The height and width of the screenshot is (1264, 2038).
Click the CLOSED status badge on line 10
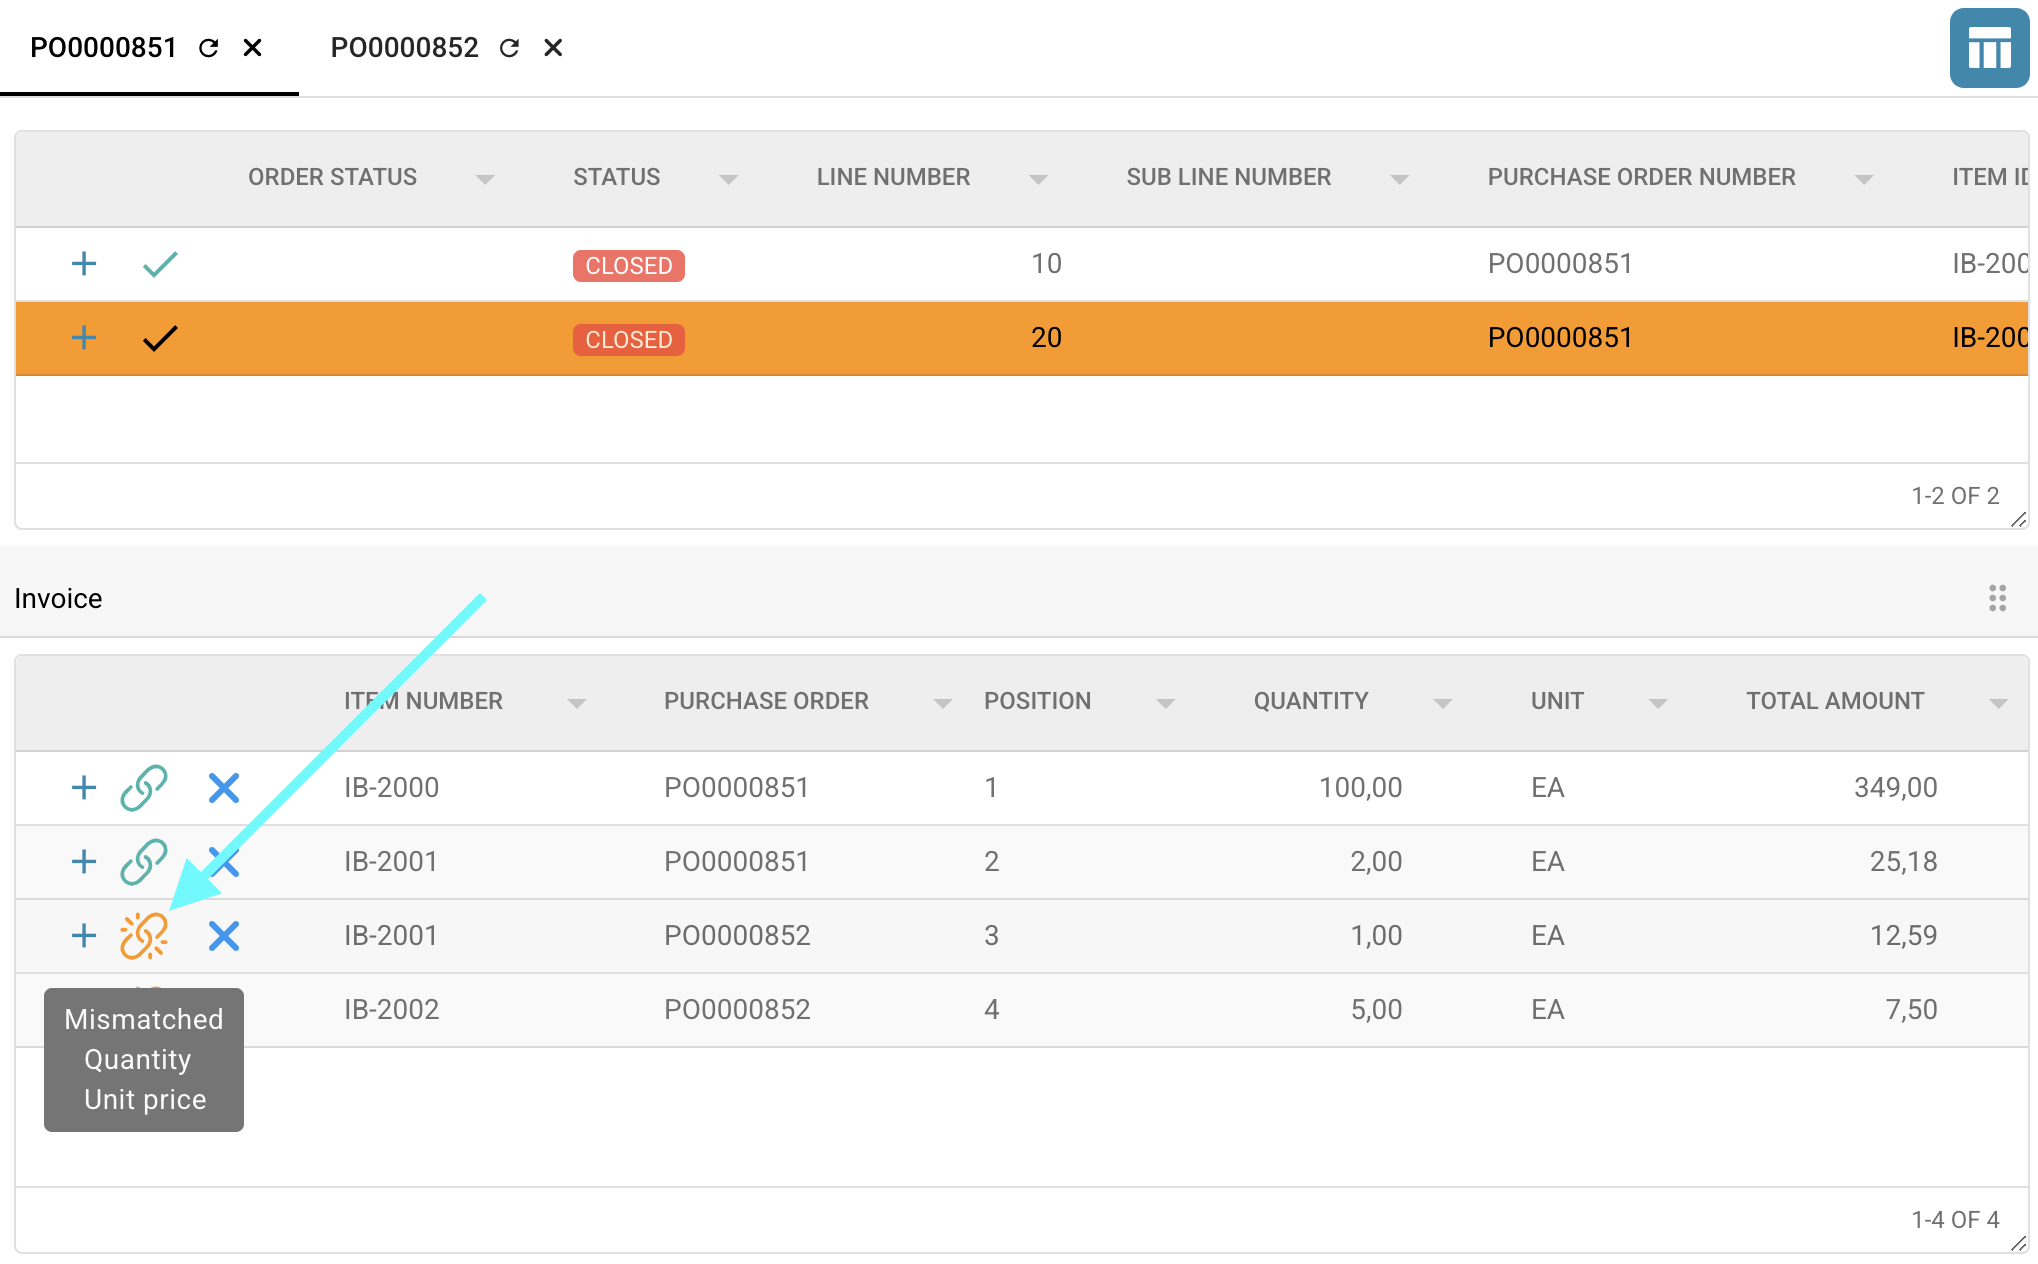(628, 266)
